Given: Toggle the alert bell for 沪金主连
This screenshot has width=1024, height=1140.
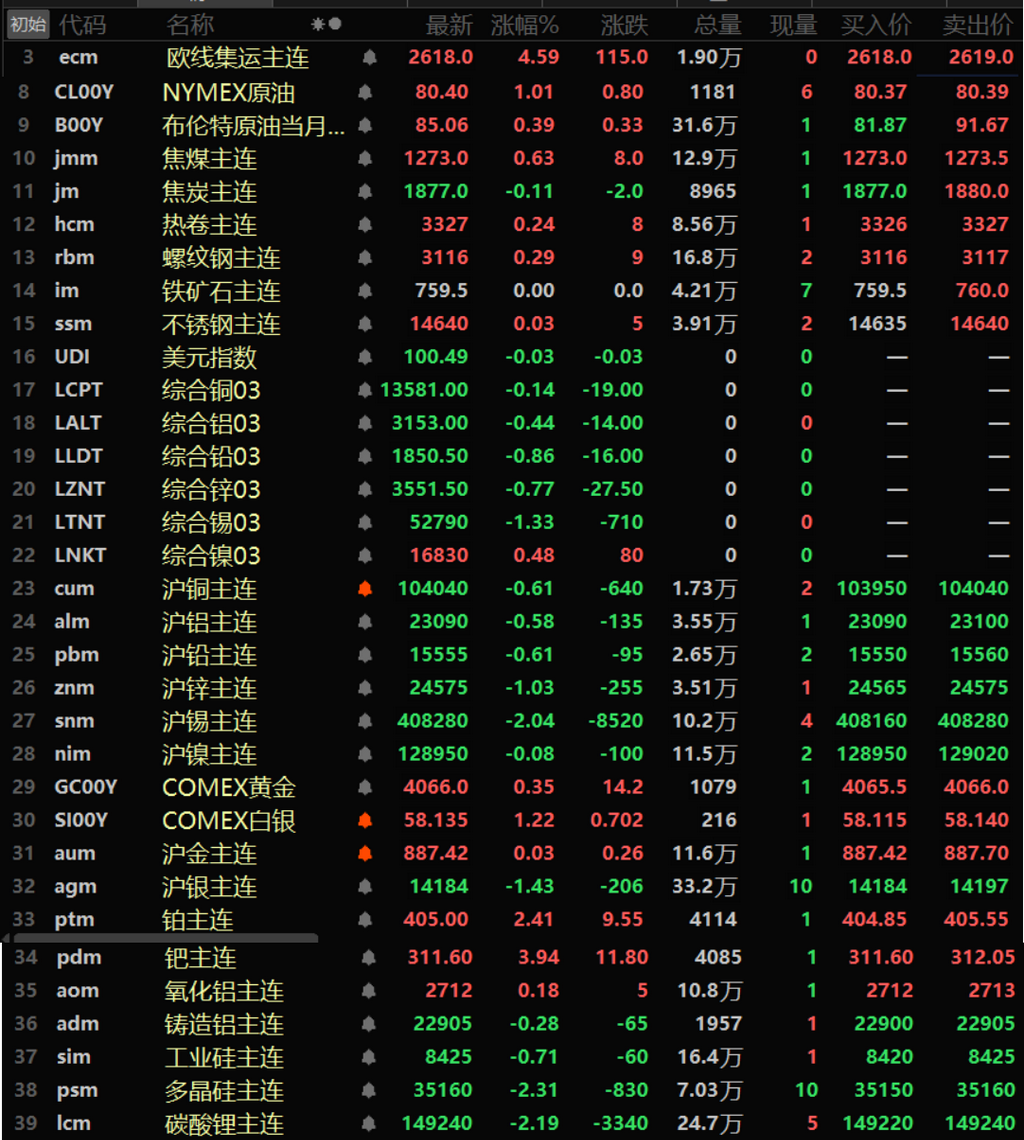Looking at the screenshot, I should (365, 854).
